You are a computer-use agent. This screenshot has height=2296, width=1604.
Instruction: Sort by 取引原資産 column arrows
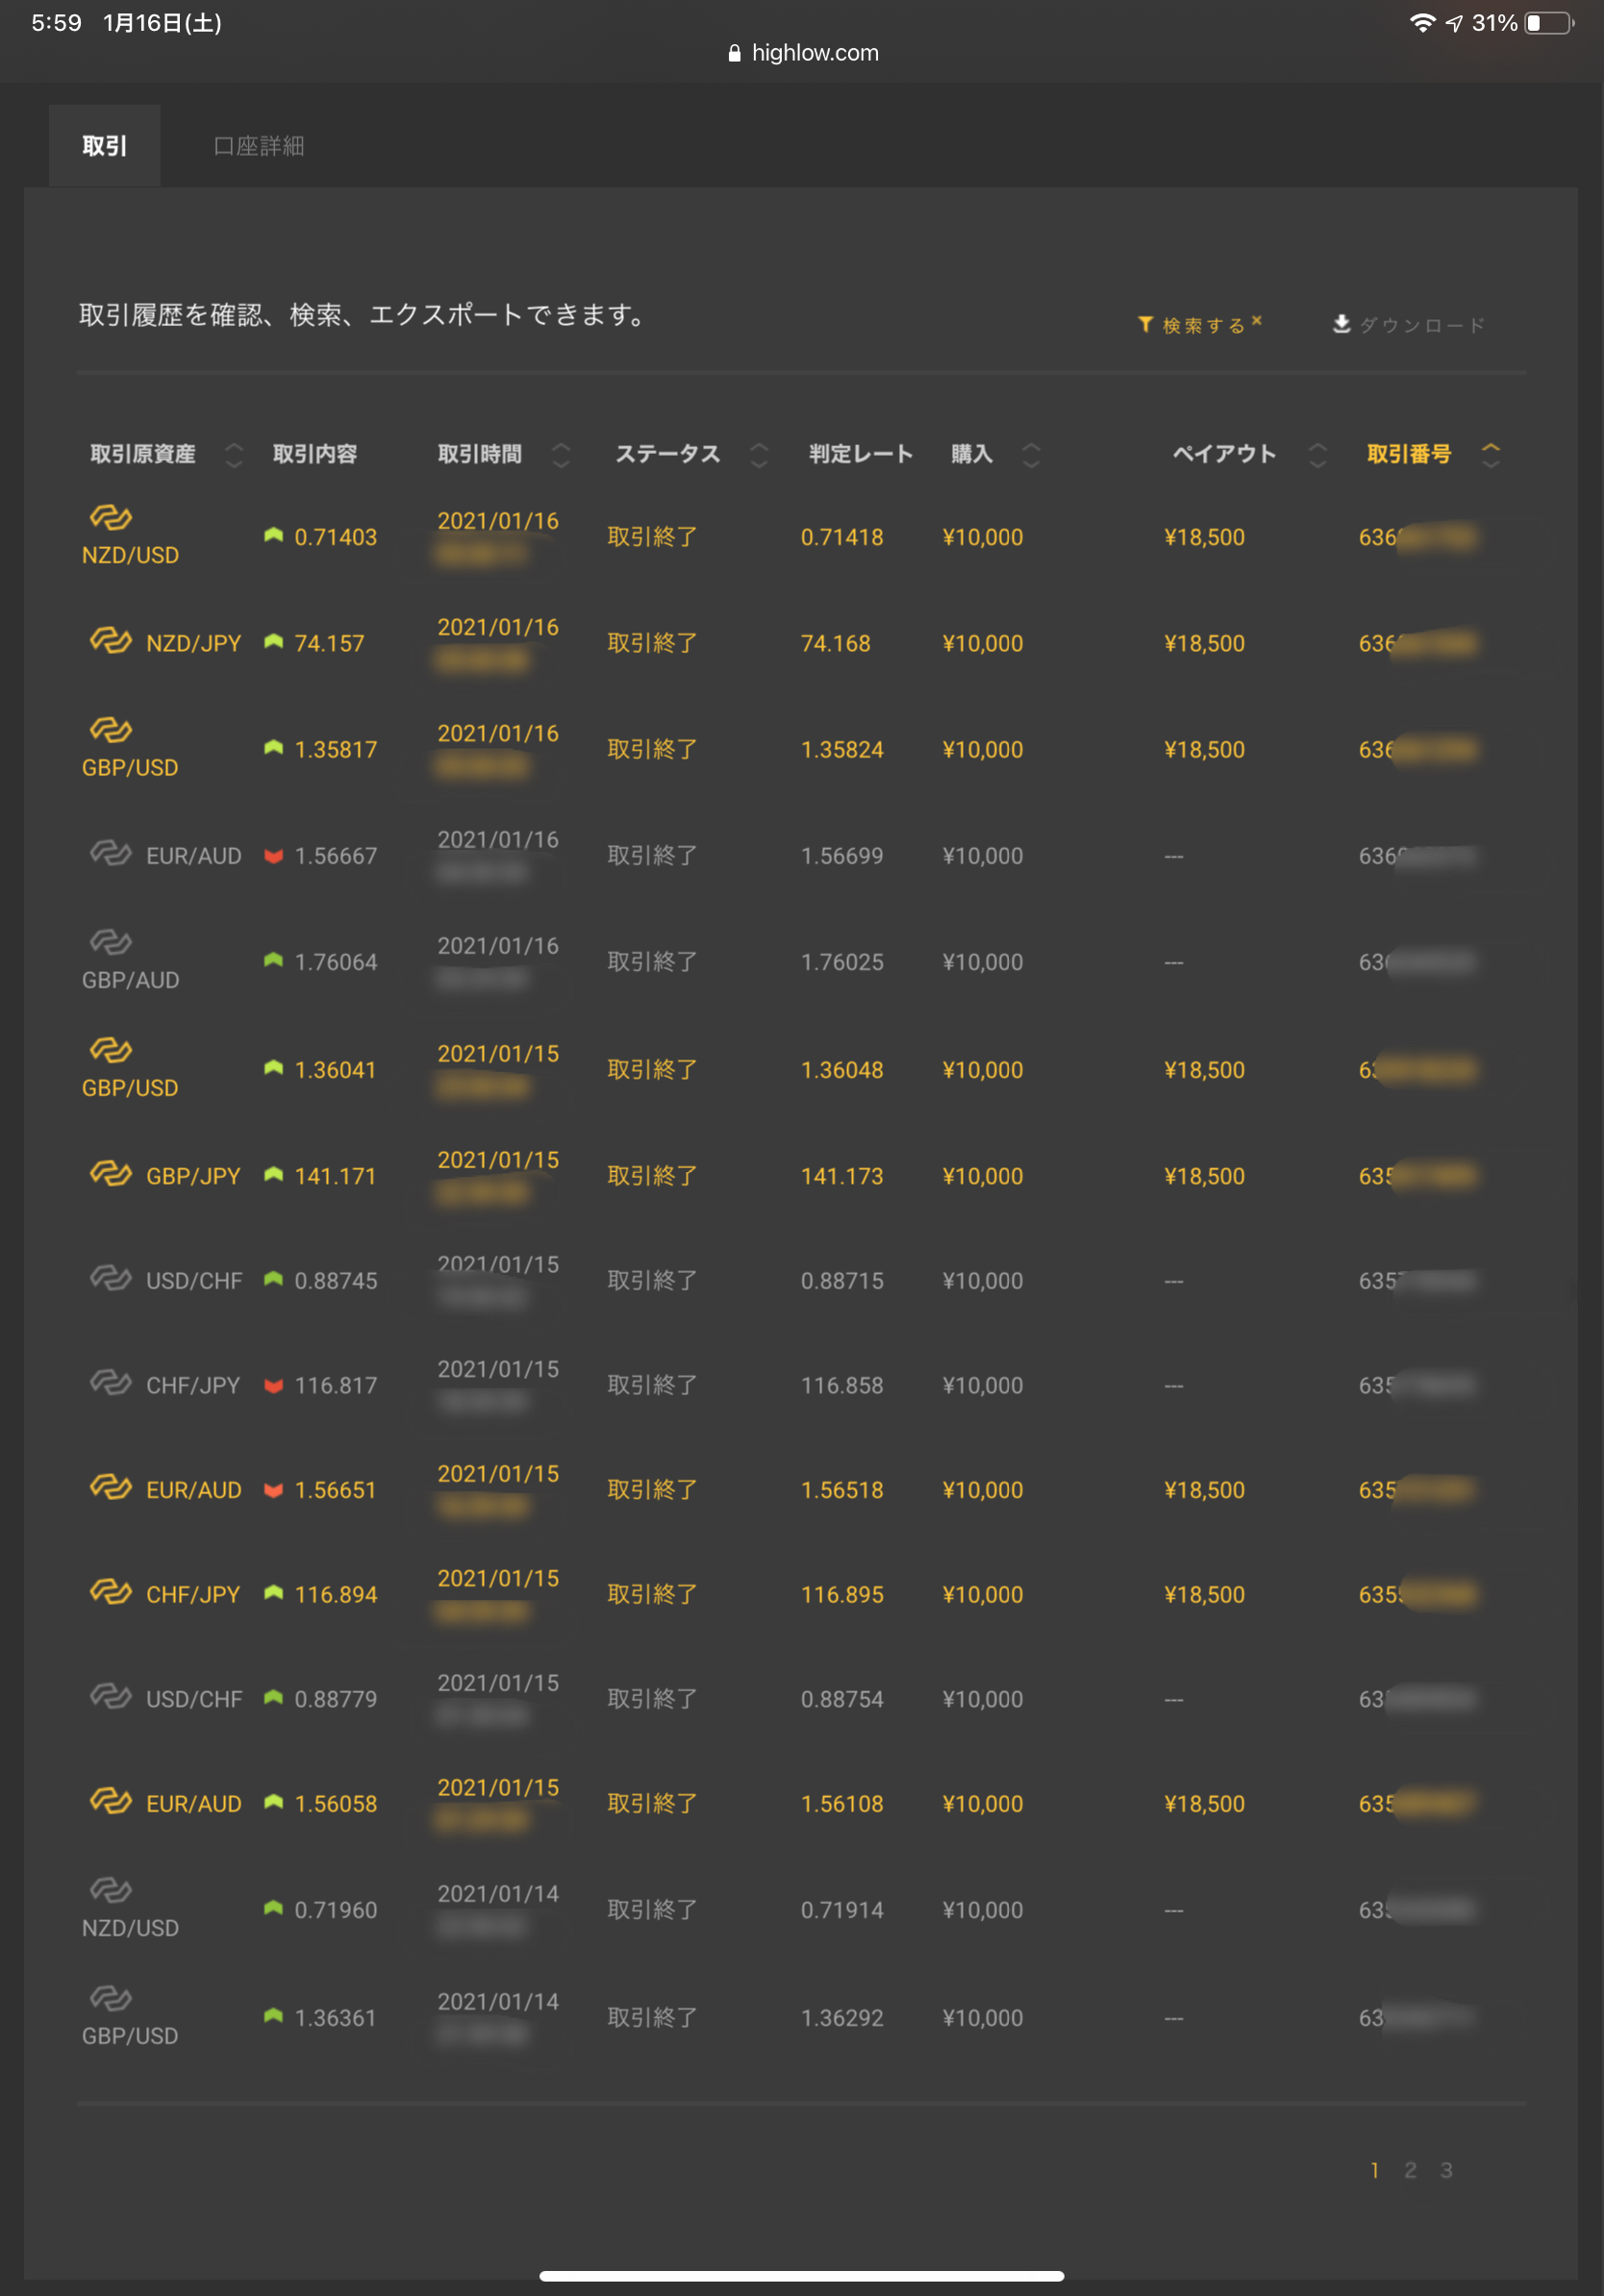[x=234, y=455]
